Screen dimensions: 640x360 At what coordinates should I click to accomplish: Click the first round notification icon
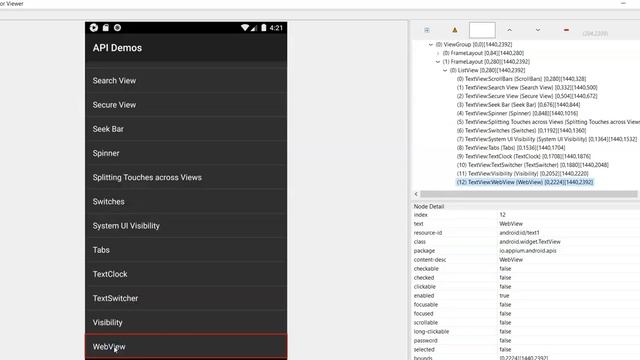tap(94, 28)
